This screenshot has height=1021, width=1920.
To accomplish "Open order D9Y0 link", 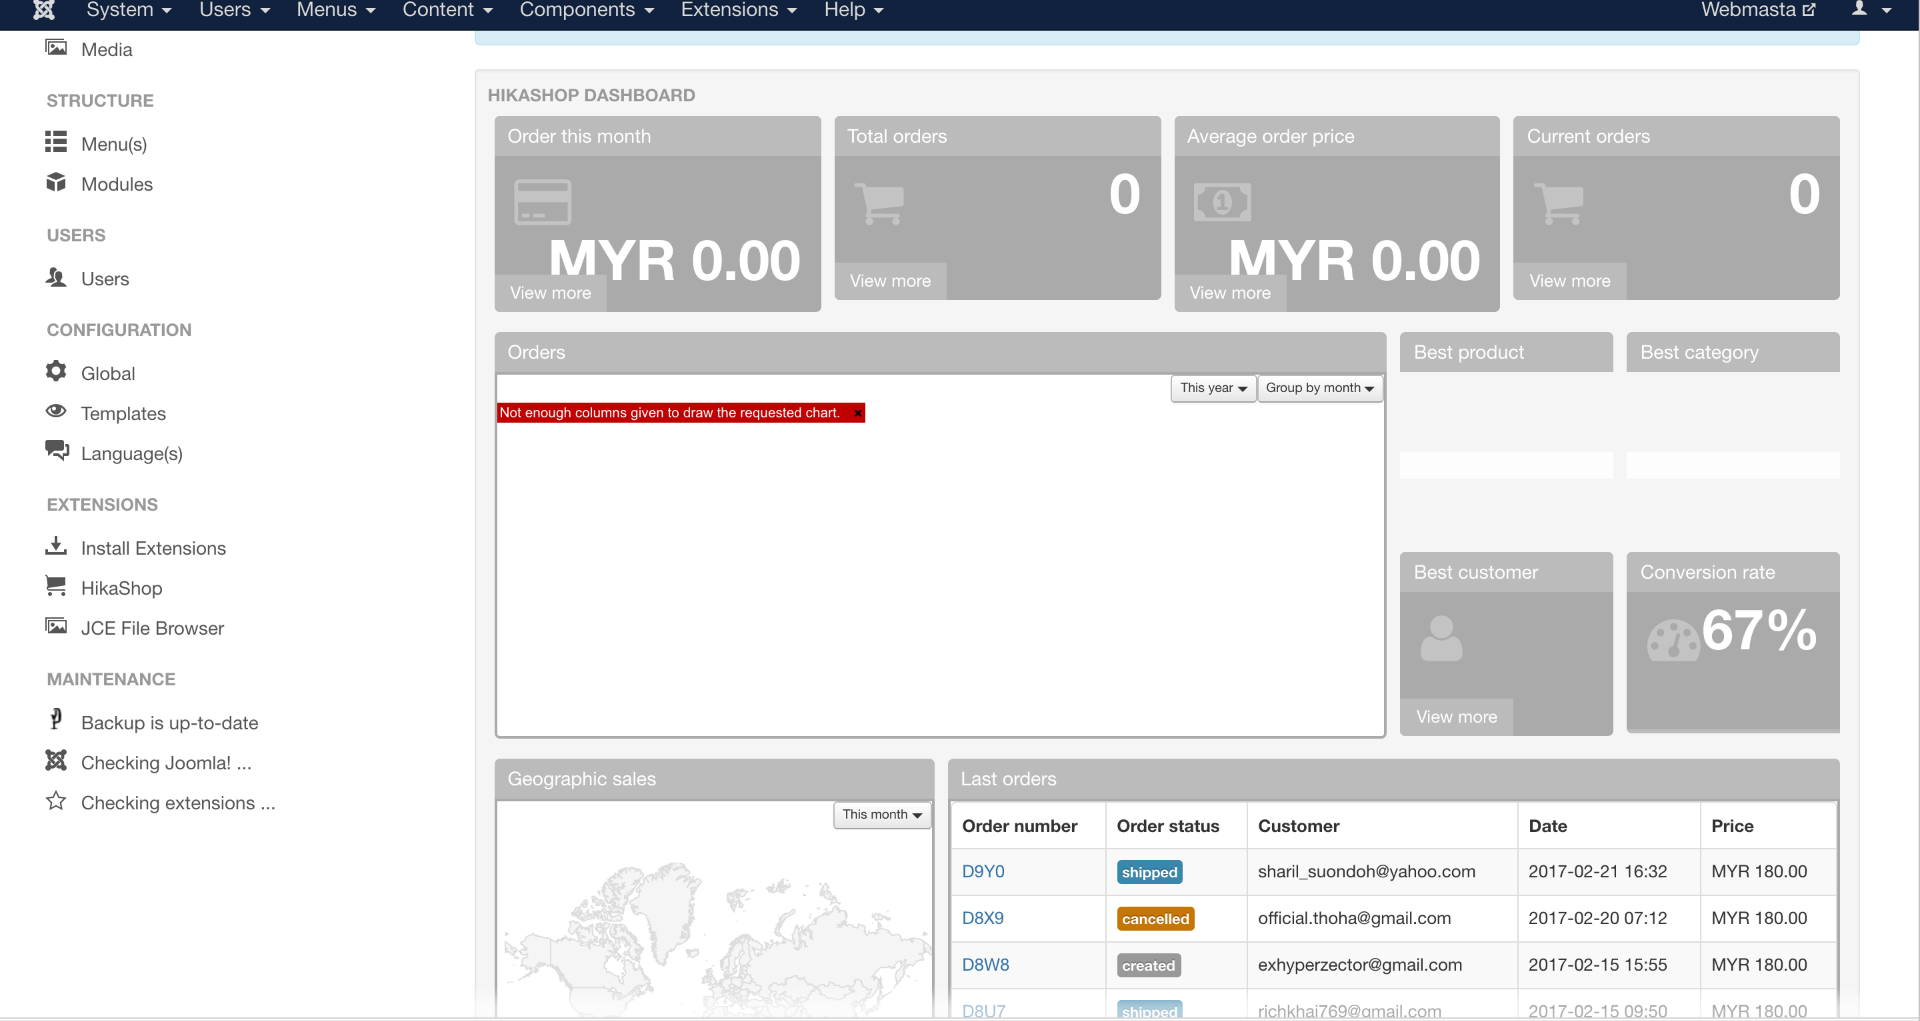I will click(x=982, y=871).
